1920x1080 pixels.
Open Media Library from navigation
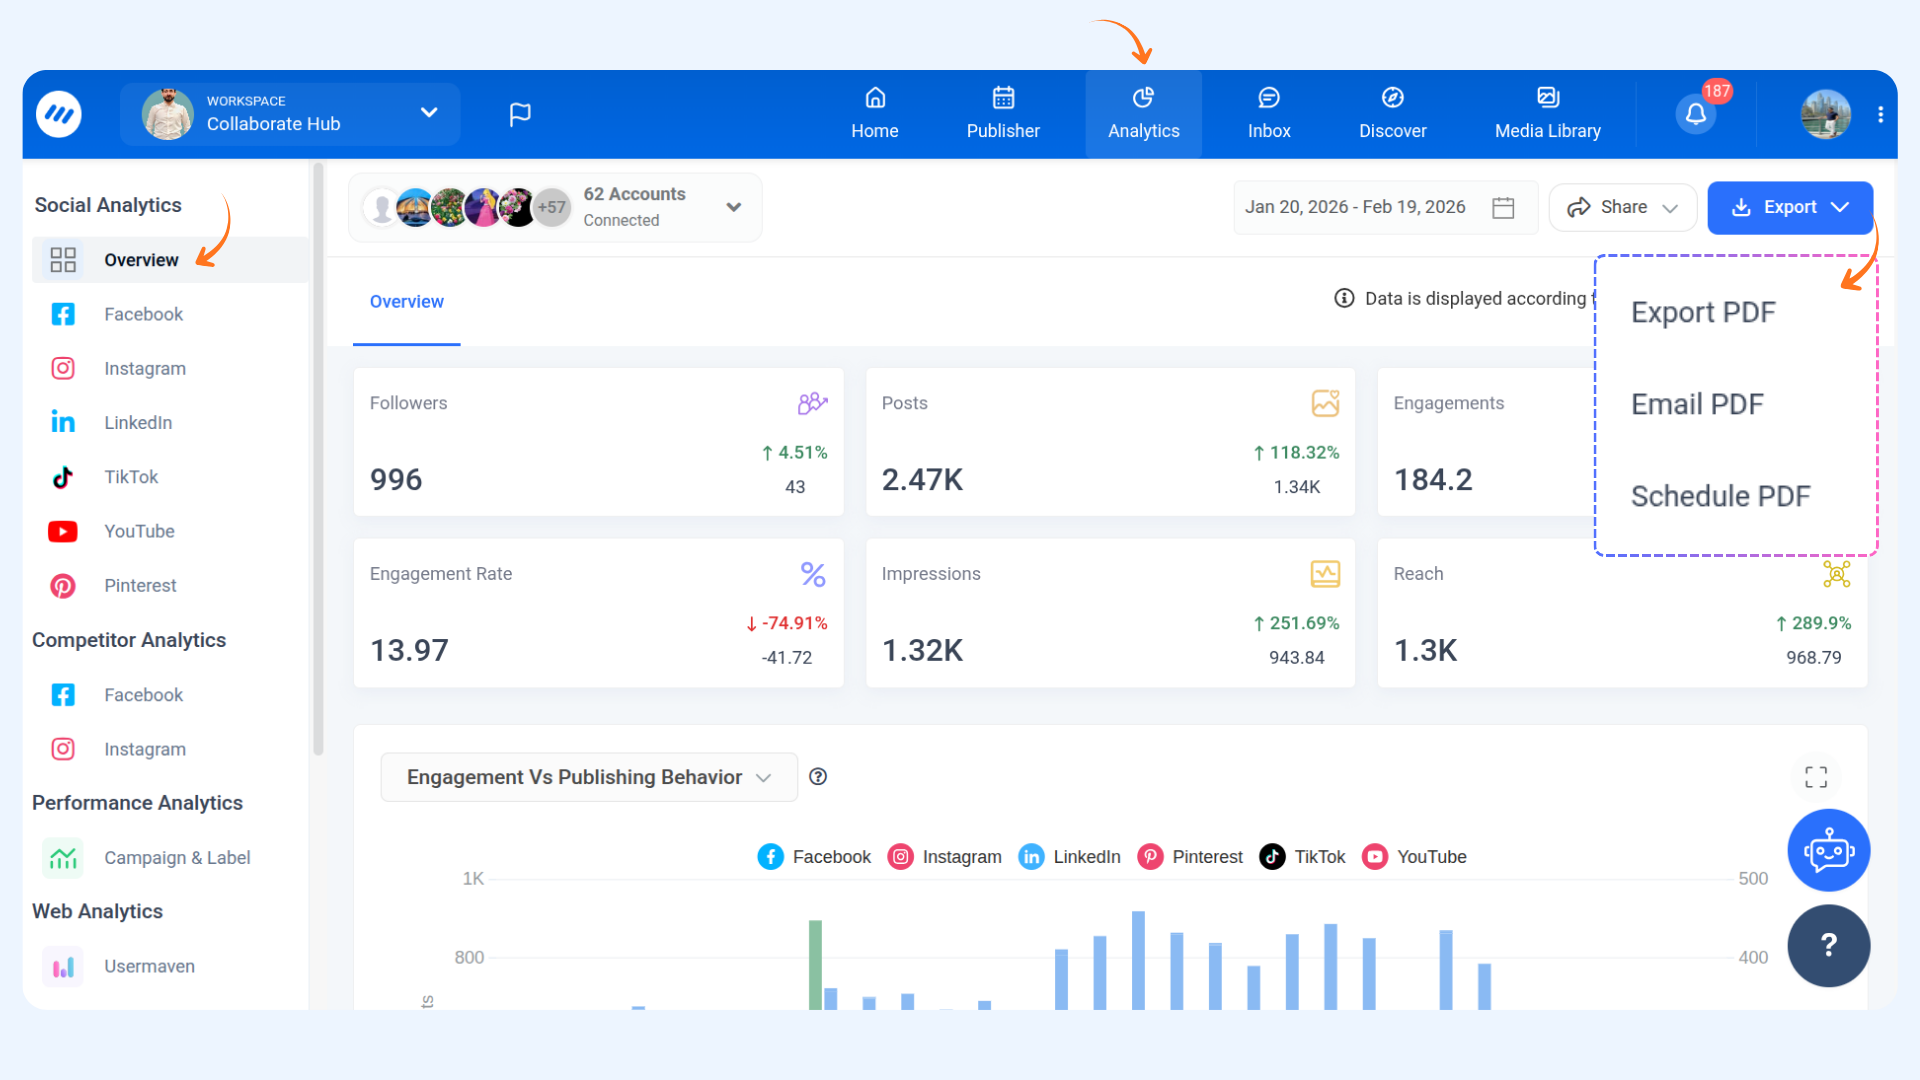point(1547,113)
